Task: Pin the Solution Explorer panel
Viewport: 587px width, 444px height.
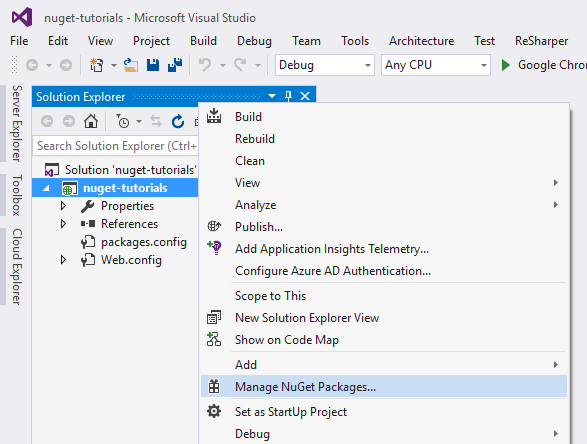Action: point(288,96)
